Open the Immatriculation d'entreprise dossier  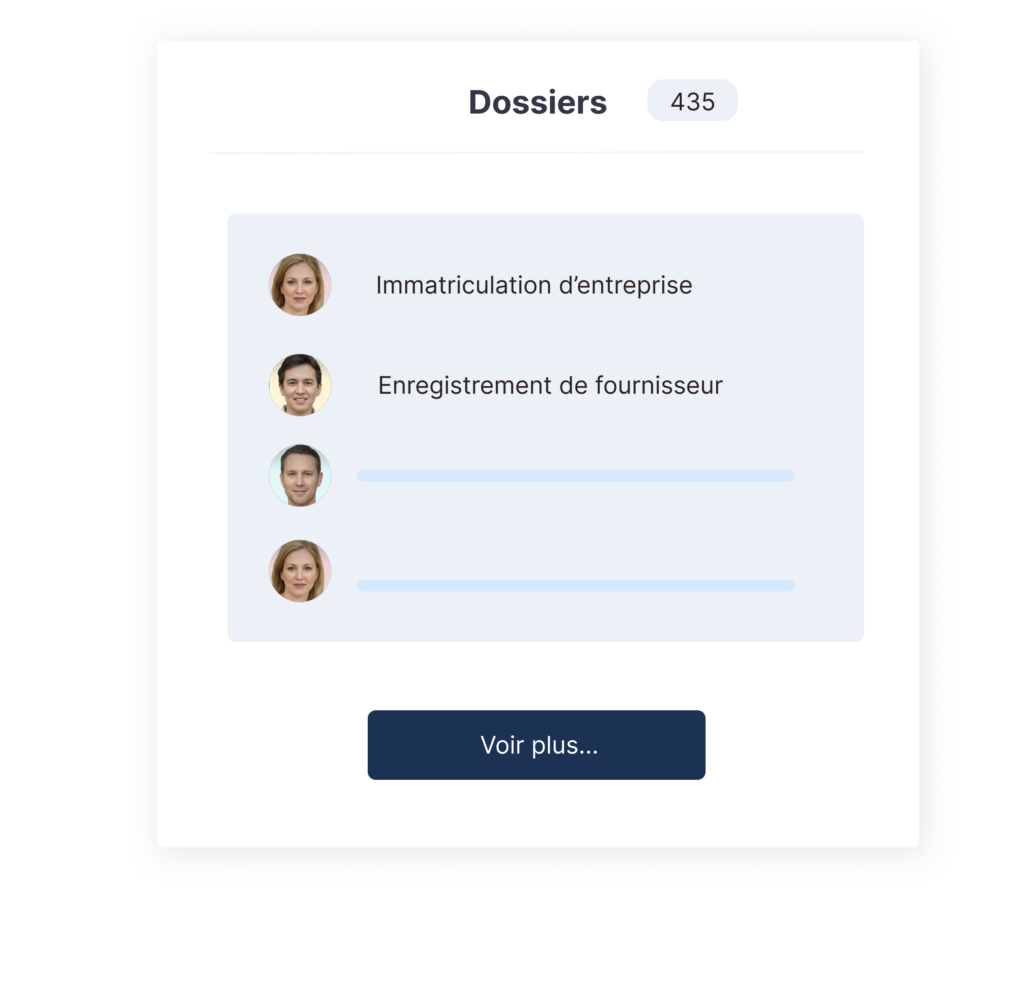coord(534,285)
